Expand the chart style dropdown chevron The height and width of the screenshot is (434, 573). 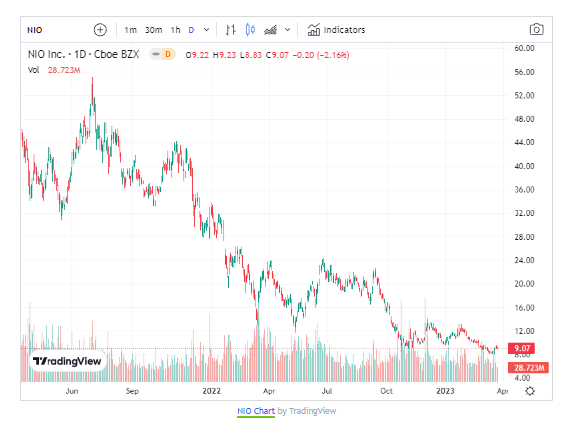tap(288, 30)
